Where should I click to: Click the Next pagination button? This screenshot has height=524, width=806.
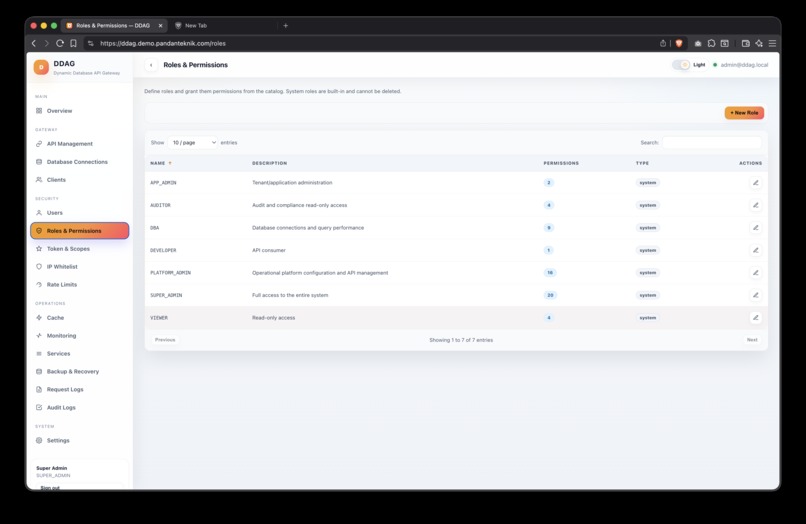click(x=752, y=340)
